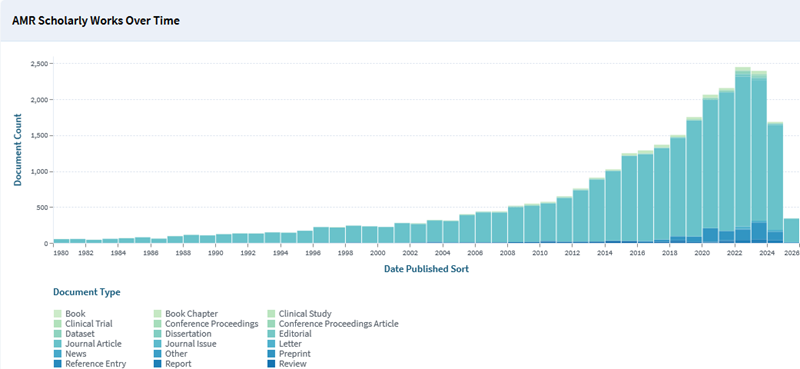Select Preprint document type in legend

click(289, 354)
